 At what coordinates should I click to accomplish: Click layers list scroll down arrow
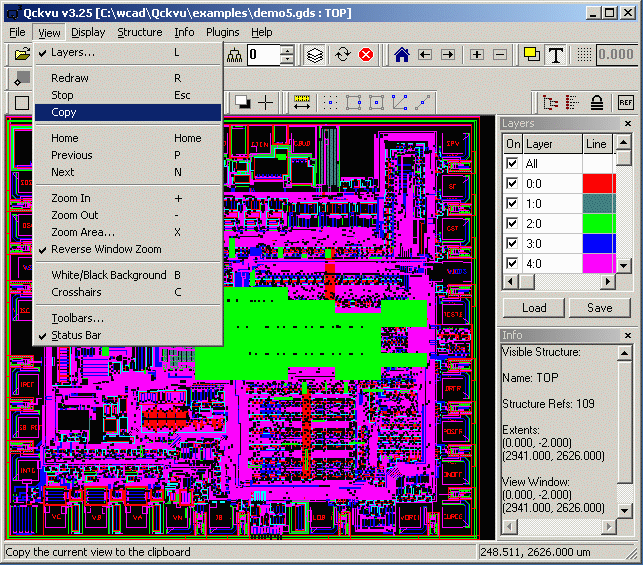623,265
